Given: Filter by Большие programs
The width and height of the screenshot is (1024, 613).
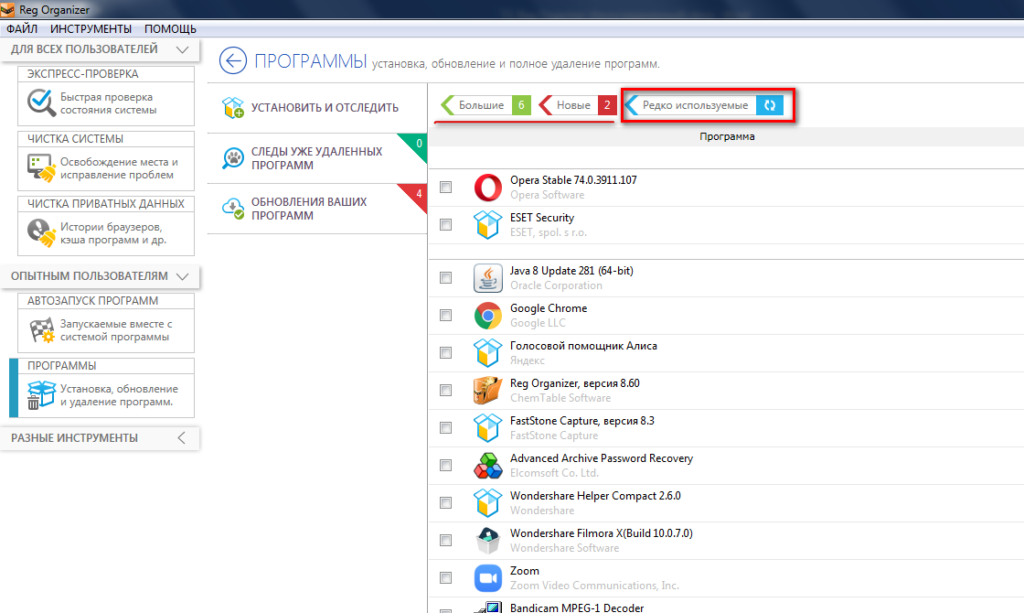Looking at the screenshot, I should [482, 105].
